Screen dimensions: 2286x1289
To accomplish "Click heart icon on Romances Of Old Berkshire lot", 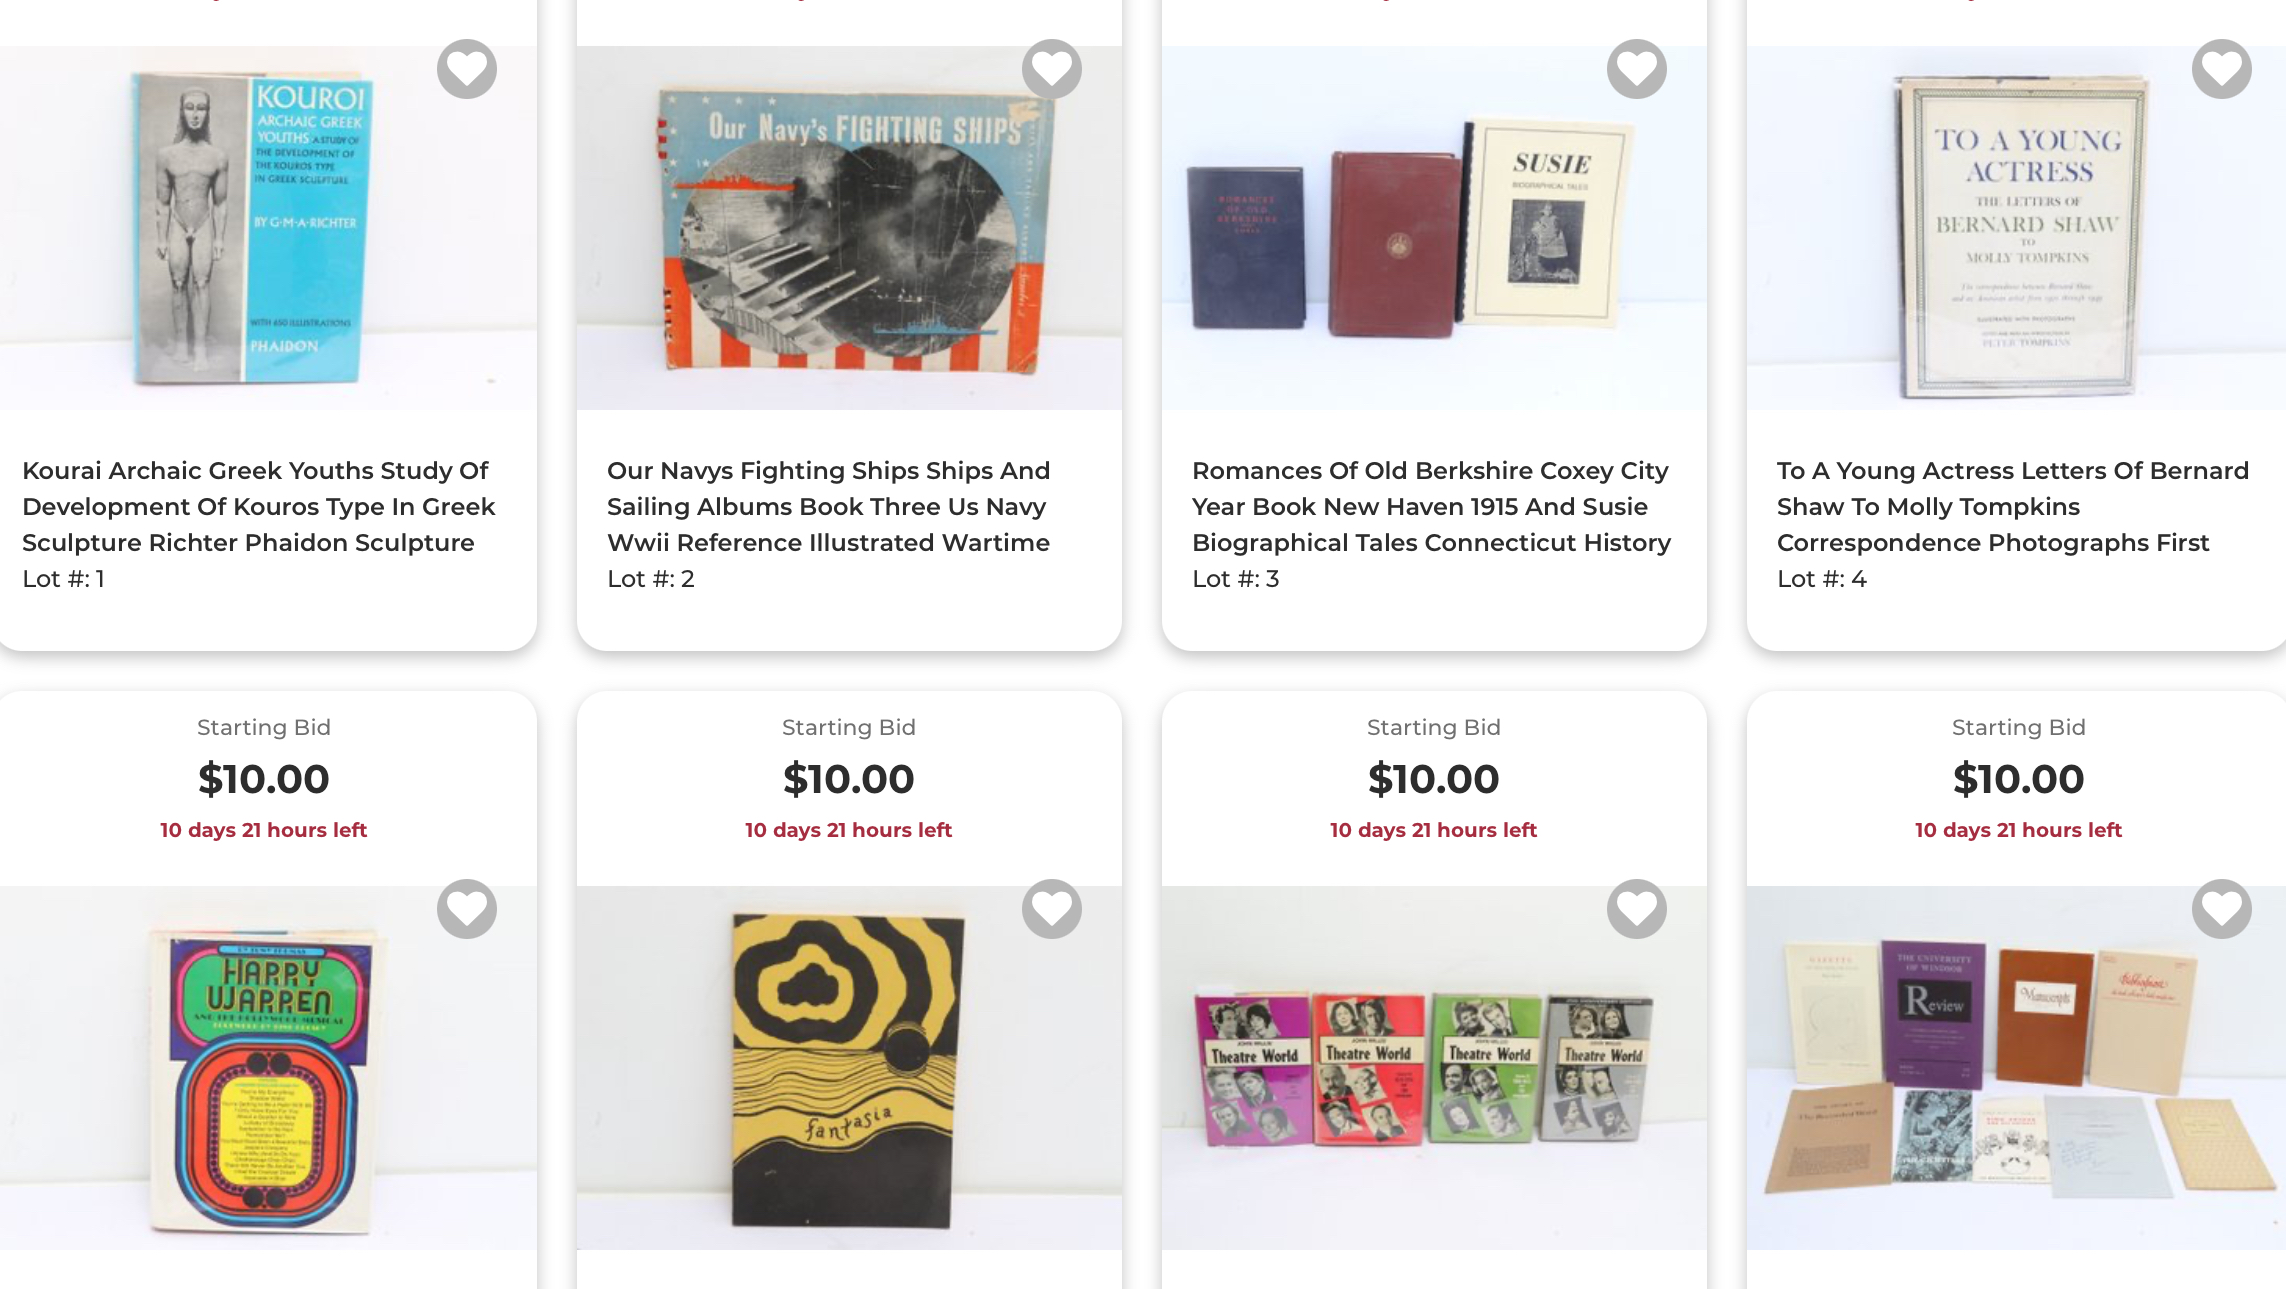I will pyautogui.click(x=1637, y=69).
